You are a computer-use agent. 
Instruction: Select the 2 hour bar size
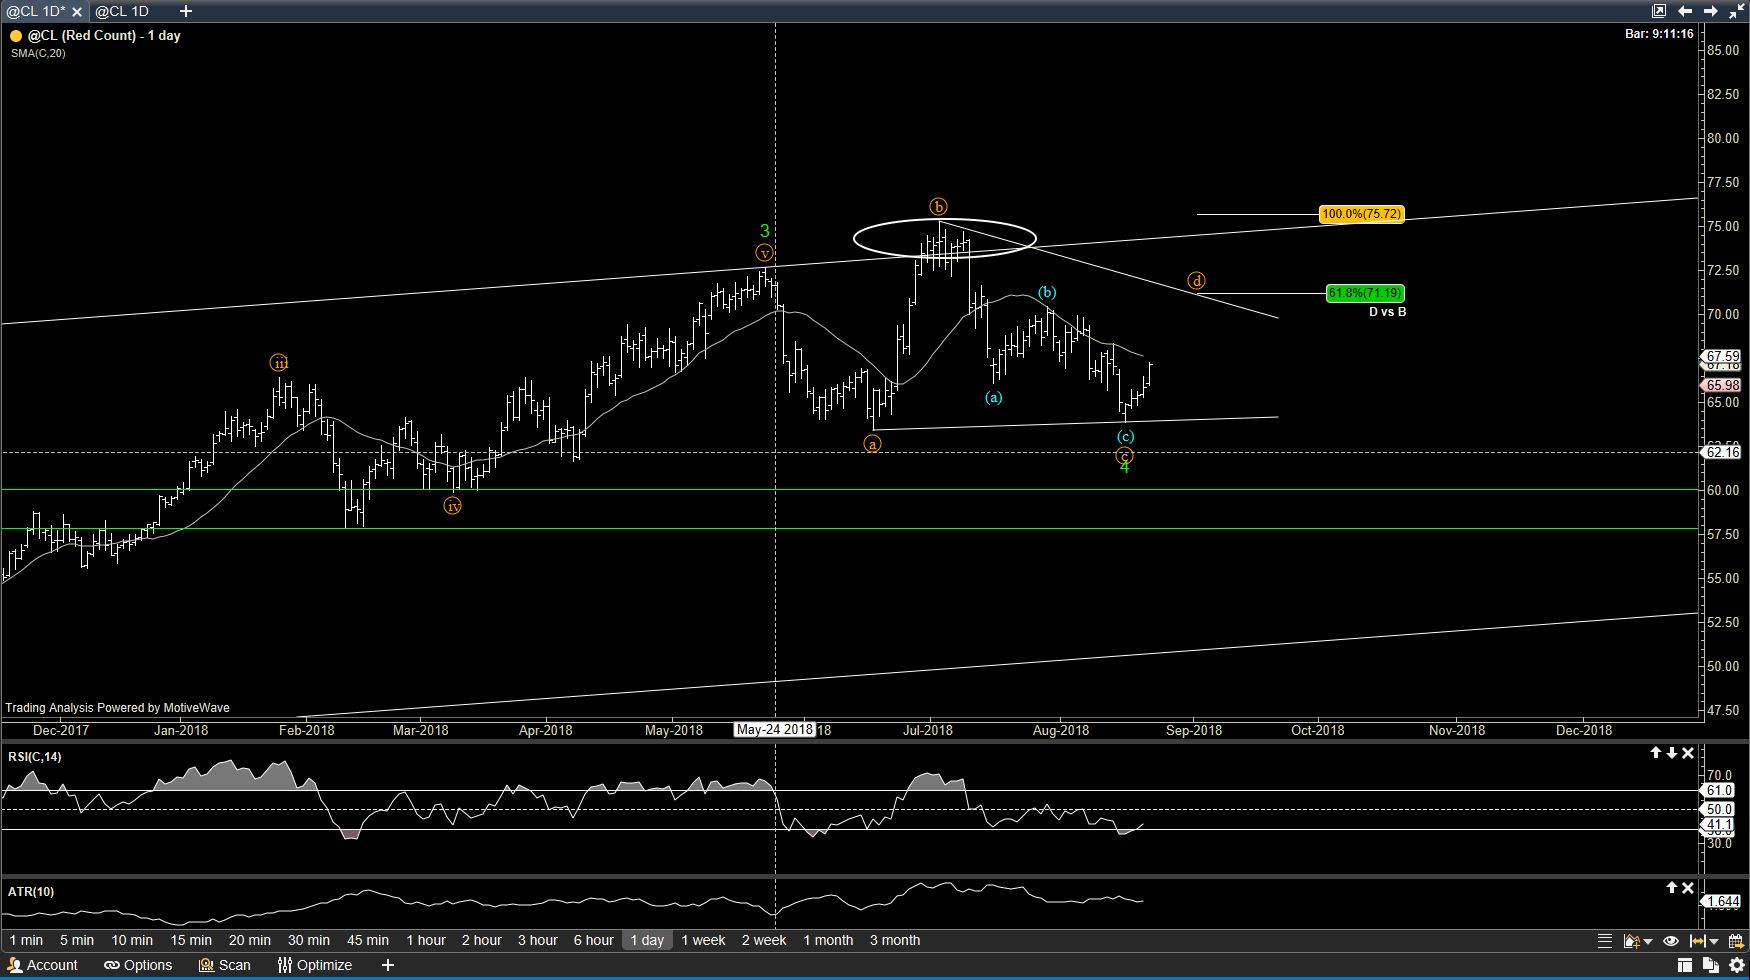[482, 940]
